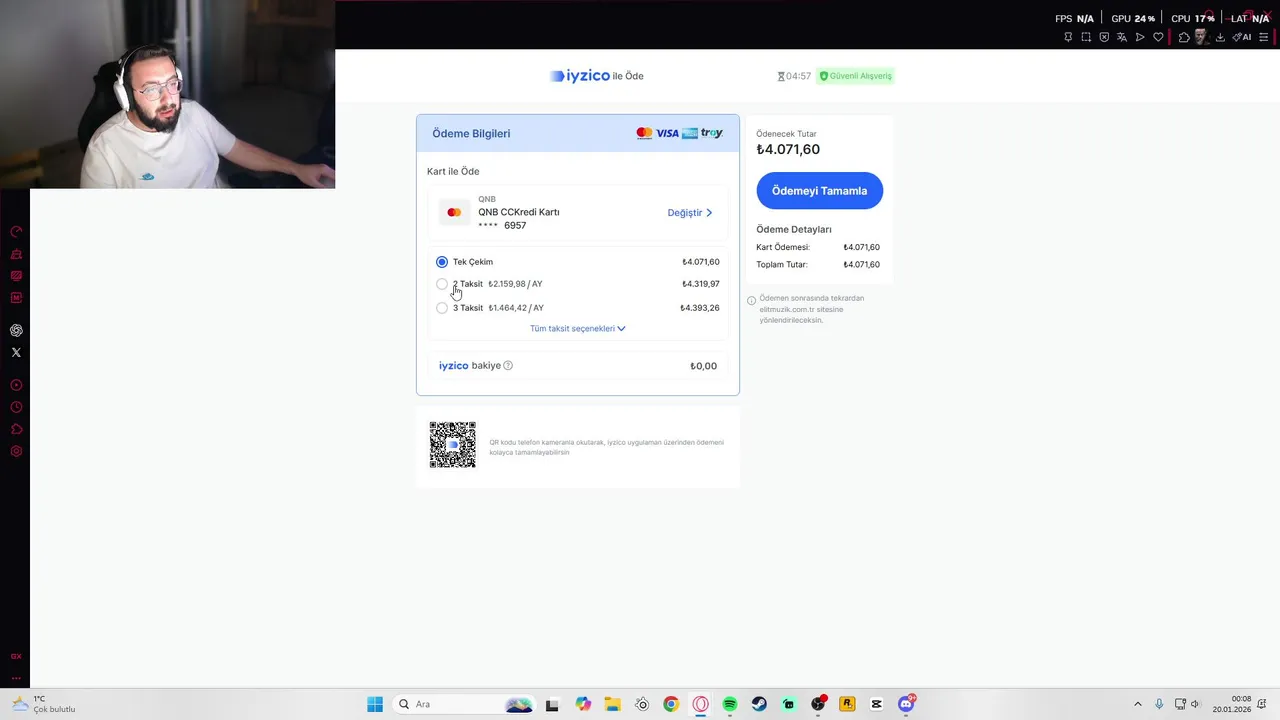Click the microphone icon in system tray

tap(1159, 704)
